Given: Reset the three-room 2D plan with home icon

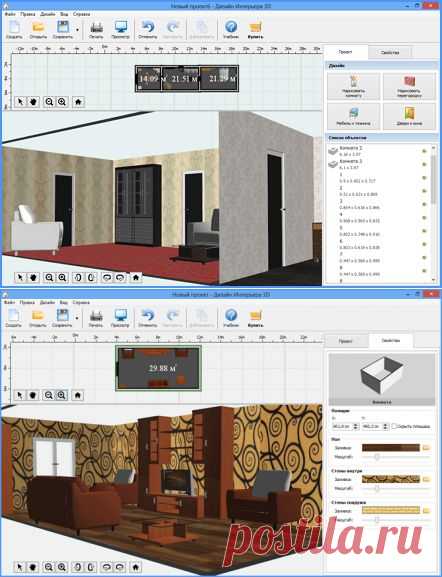Looking at the screenshot, I should pos(78,102).
